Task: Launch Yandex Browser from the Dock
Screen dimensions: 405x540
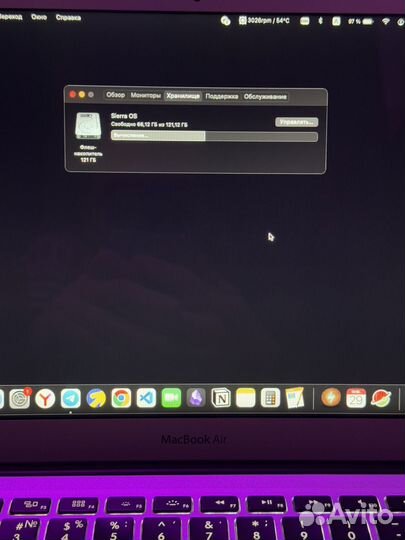Action: point(45,399)
